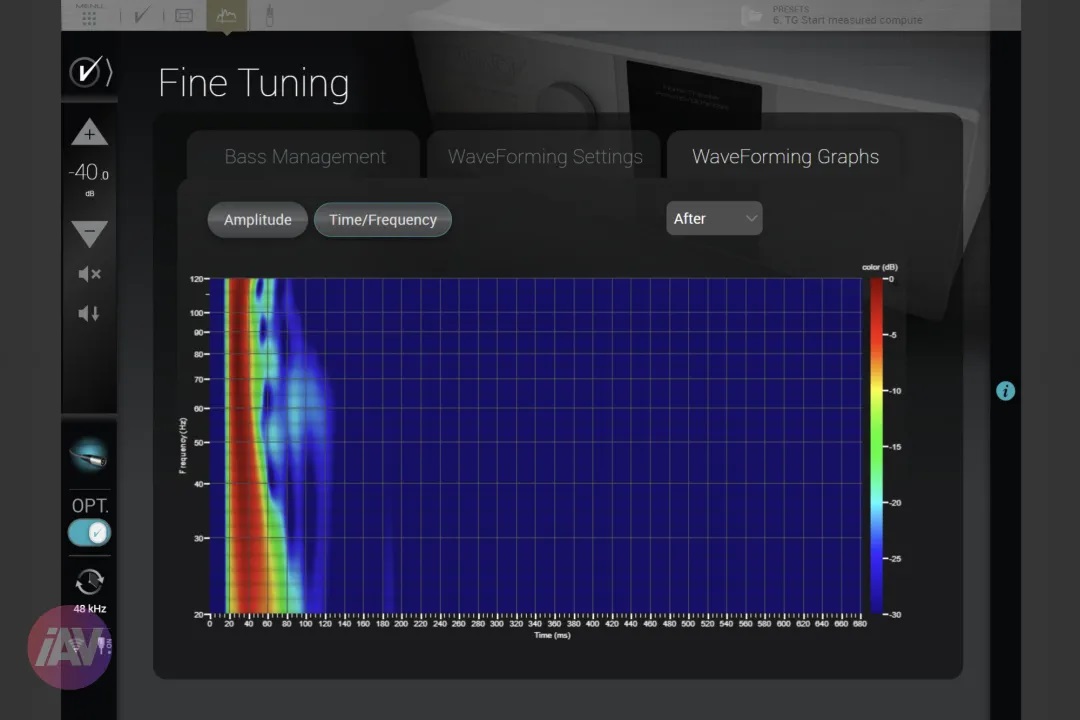Switch to the WaveForming Settings tab

tap(544, 156)
